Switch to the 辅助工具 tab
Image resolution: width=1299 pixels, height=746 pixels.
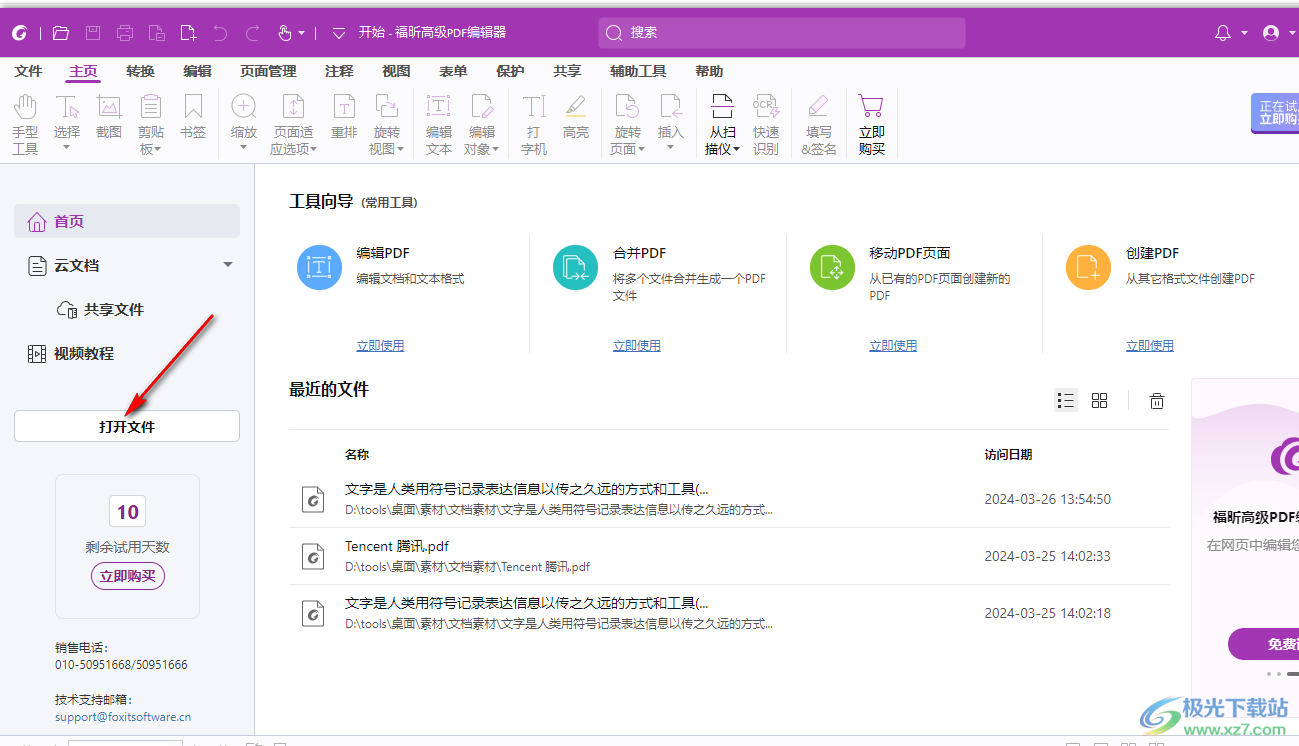[639, 71]
